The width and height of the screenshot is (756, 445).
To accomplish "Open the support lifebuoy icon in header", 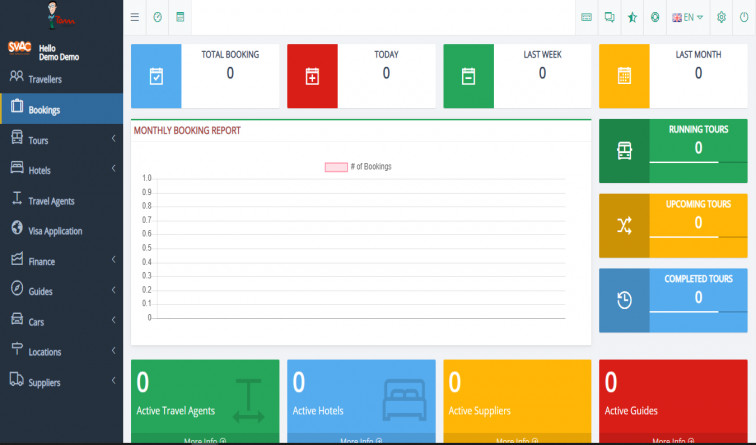I will coord(655,17).
